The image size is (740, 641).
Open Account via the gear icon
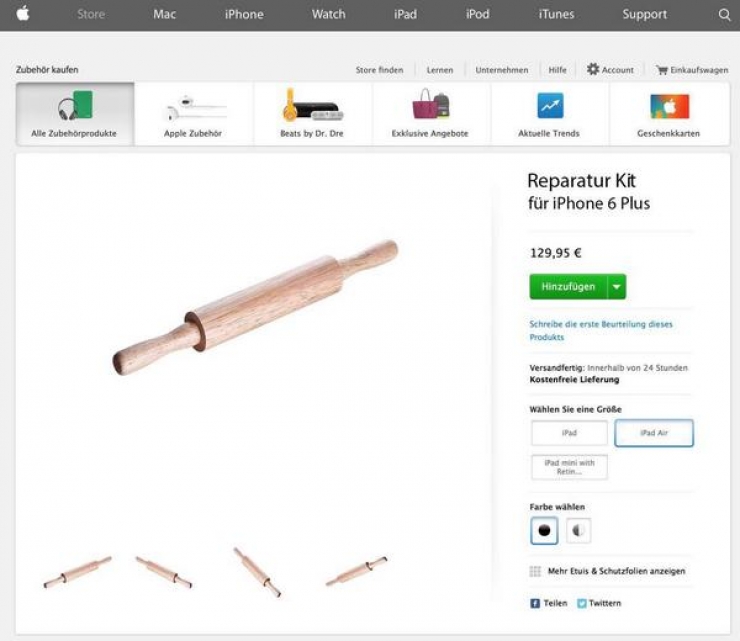pyautogui.click(x=593, y=69)
